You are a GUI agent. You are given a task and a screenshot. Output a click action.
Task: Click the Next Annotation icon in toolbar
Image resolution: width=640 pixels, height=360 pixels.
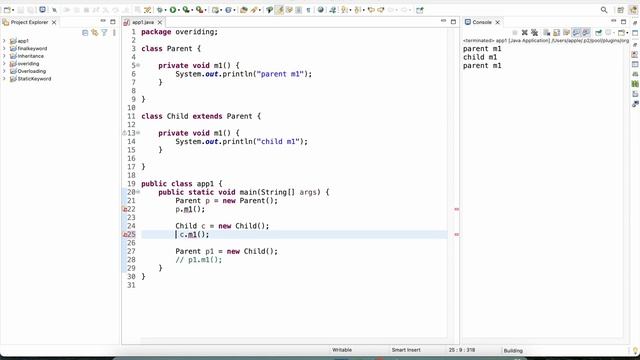click(345, 10)
